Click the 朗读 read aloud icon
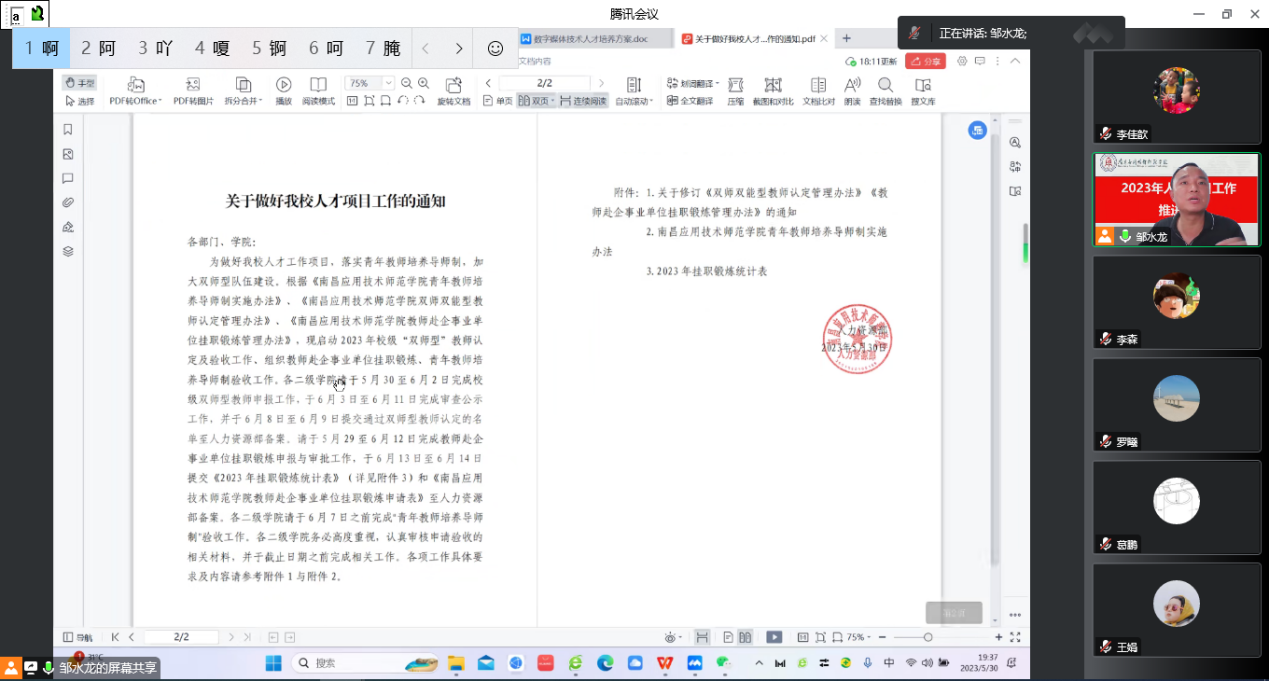Screen dimensions: 1269x681 pos(852,91)
